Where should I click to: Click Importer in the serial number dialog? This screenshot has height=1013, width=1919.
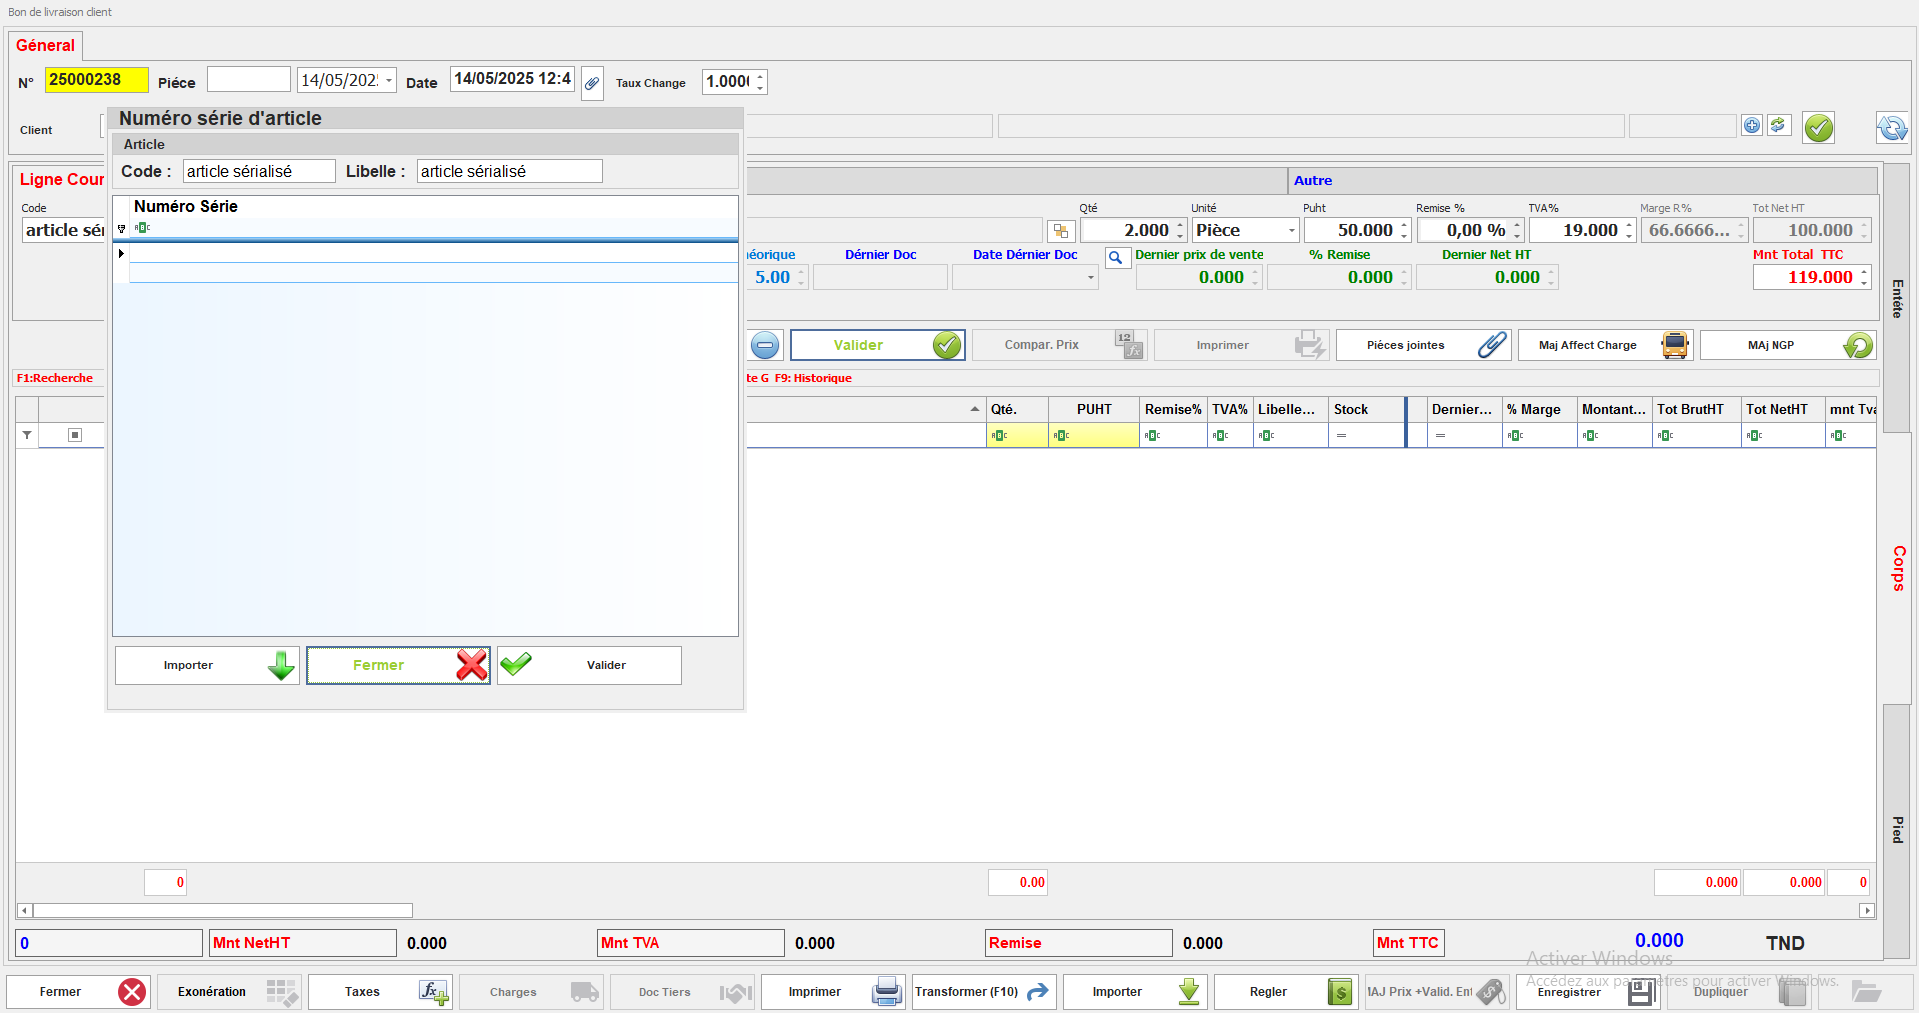(207, 666)
